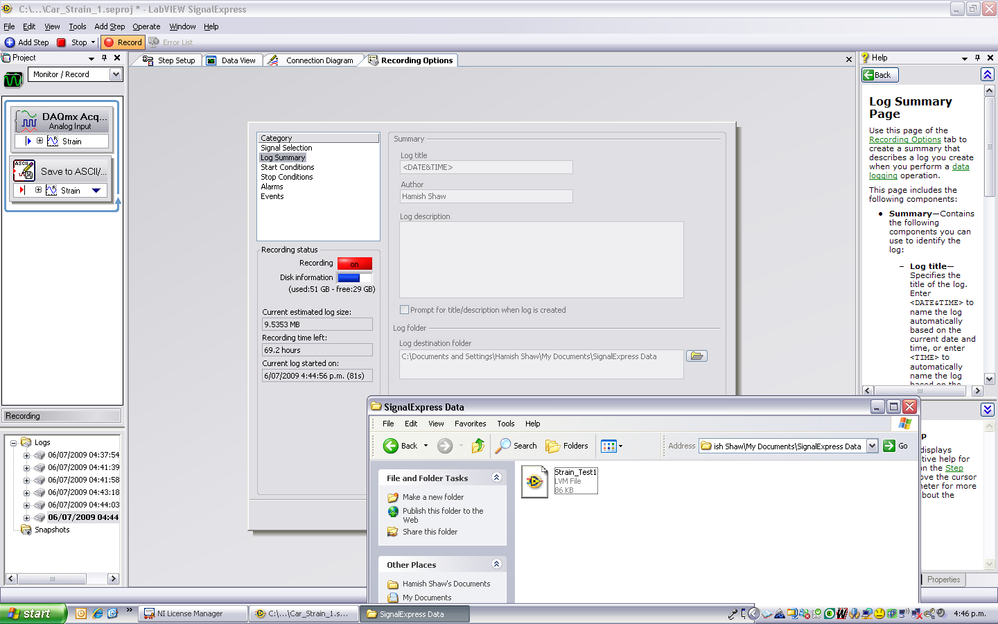The height and width of the screenshot is (624, 998).
Task: Switch to the Connection Diagram tab
Action: coord(312,60)
